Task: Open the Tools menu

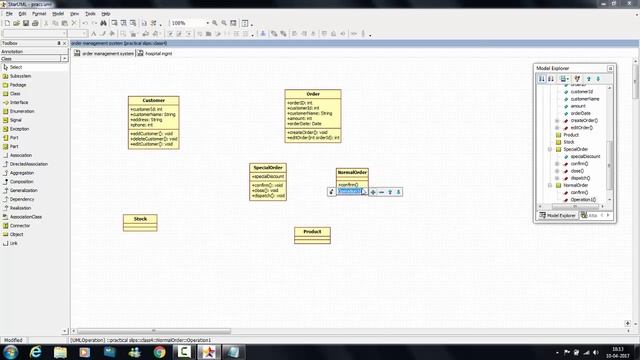Action: (90, 14)
